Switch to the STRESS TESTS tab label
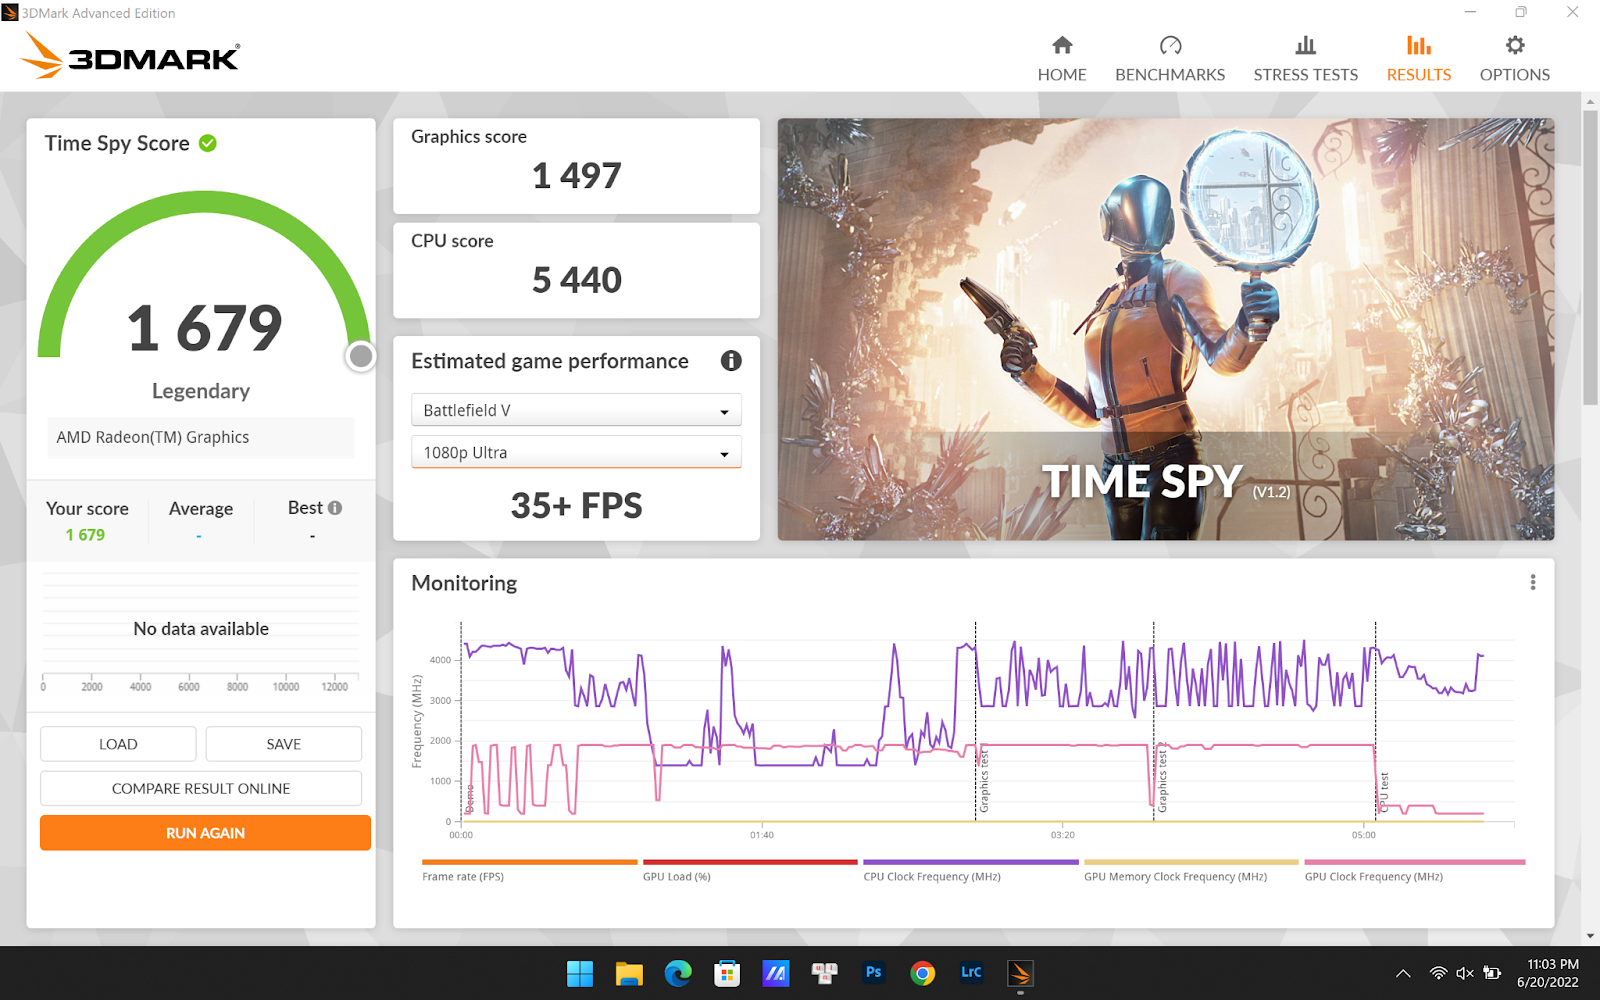1600x1000 pixels. [1306, 75]
